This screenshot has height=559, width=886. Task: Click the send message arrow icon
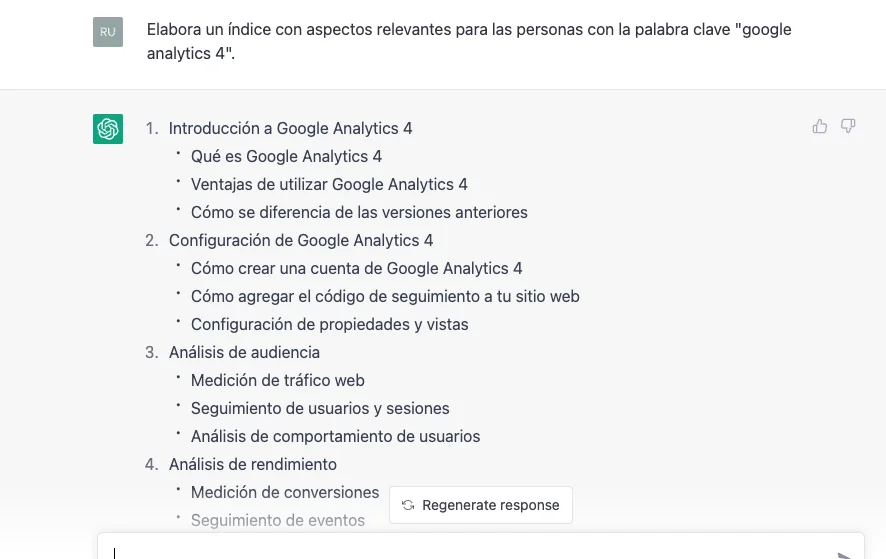pos(845,554)
